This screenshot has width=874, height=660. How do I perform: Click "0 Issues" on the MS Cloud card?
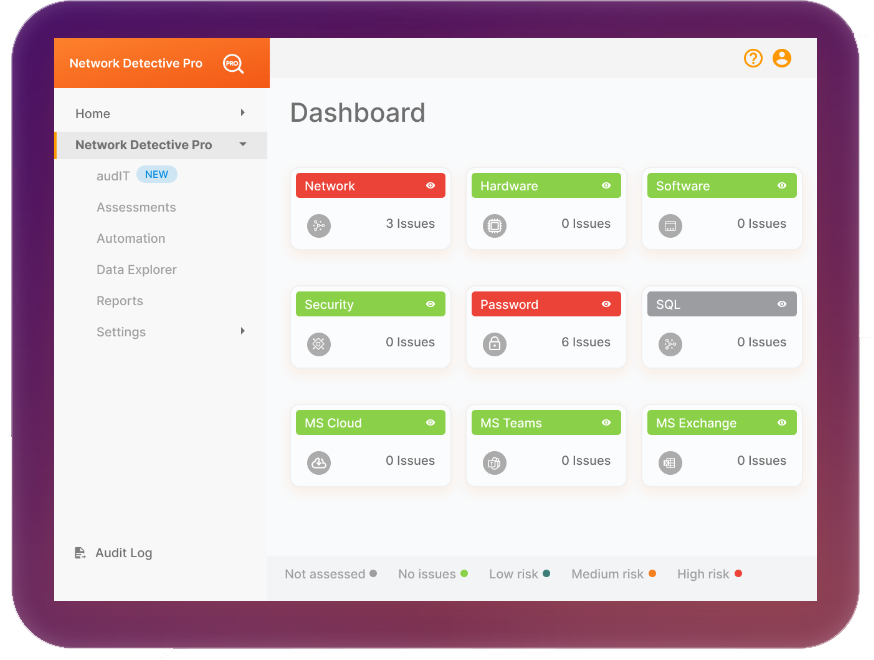(410, 461)
